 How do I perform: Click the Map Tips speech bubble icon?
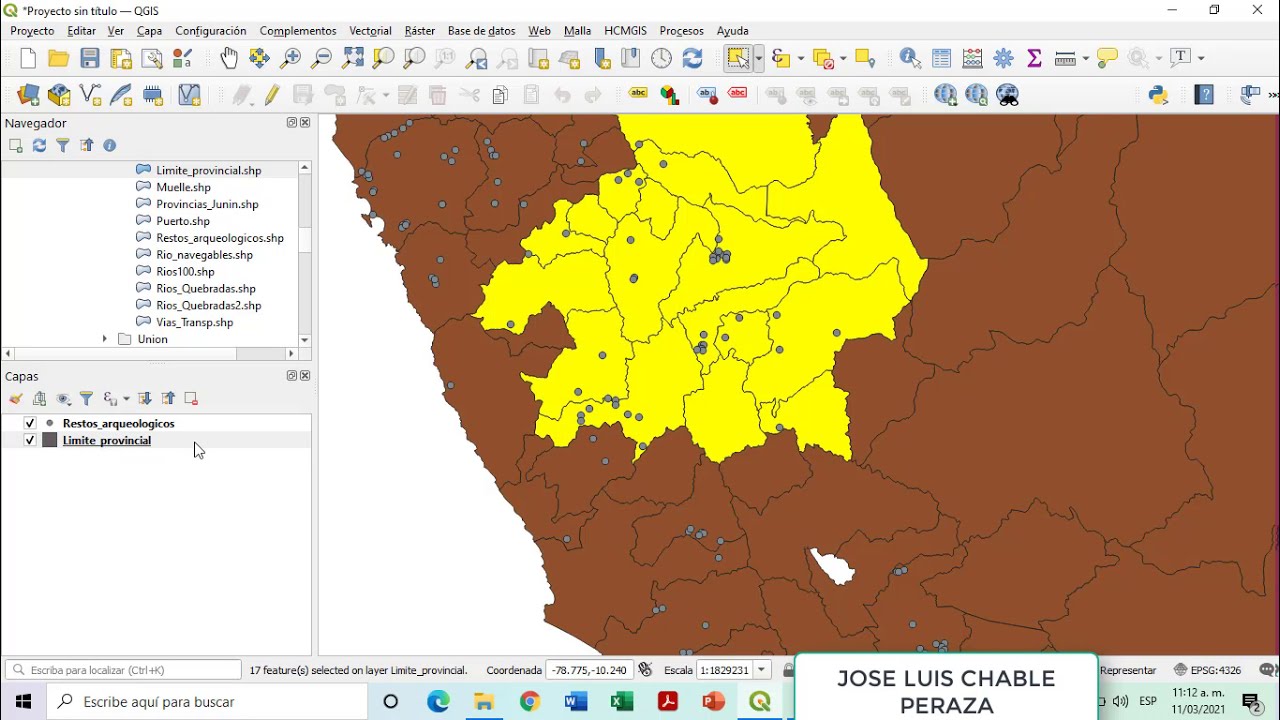point(1107,59)
